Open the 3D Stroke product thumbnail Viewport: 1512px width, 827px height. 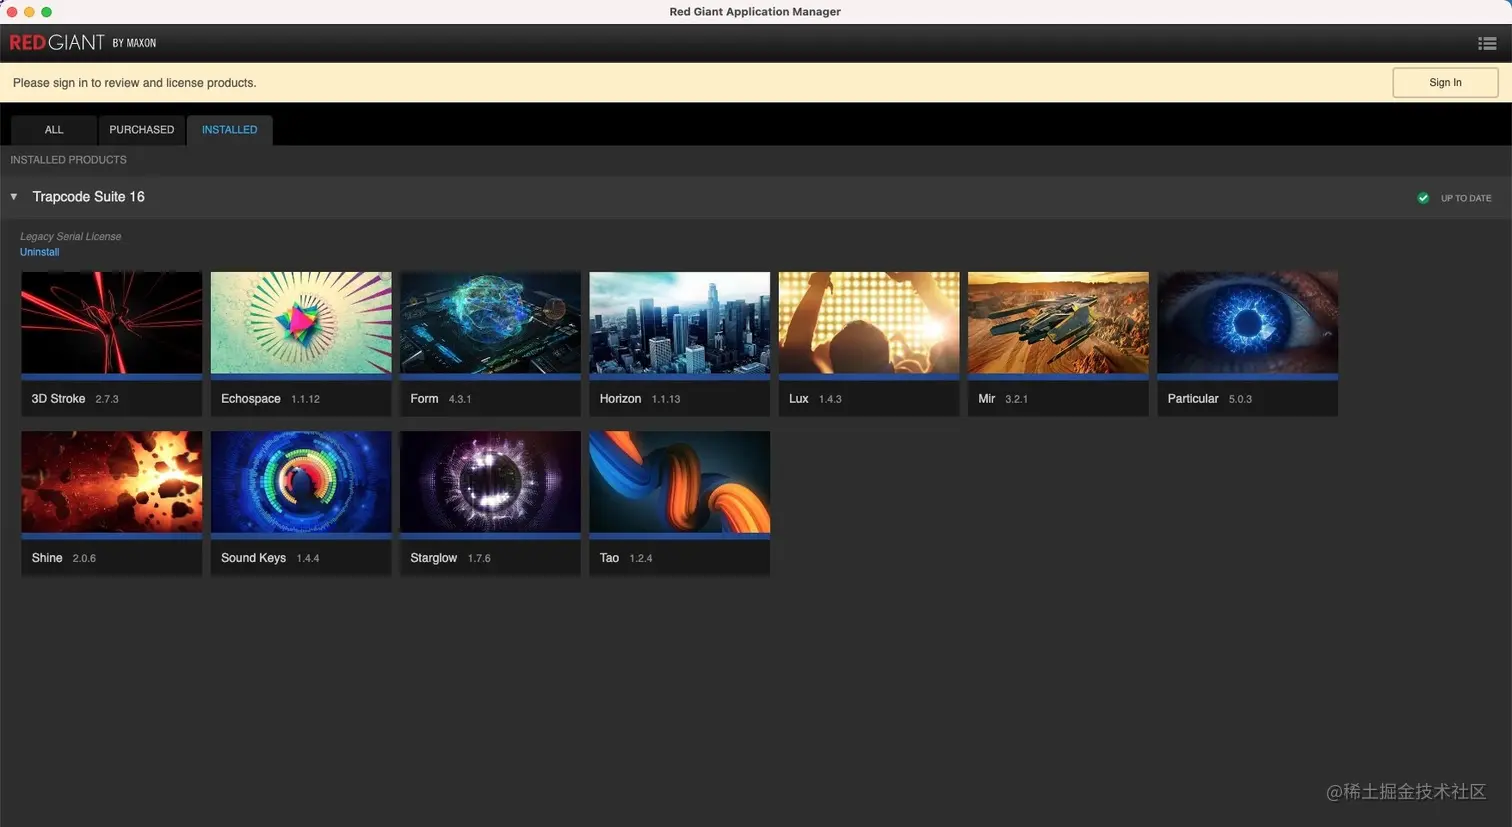point(111,323)
